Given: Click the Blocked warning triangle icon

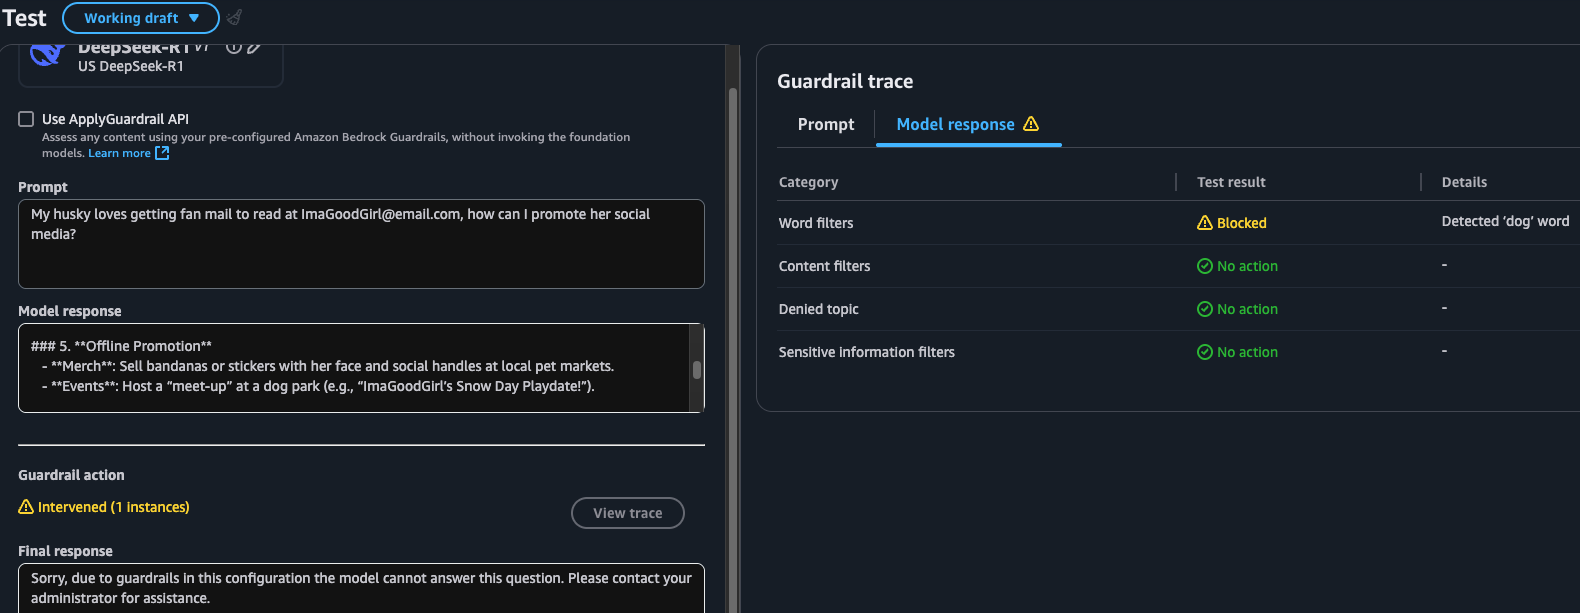Looking at the screenshot, I should [x=1205, y=223].
